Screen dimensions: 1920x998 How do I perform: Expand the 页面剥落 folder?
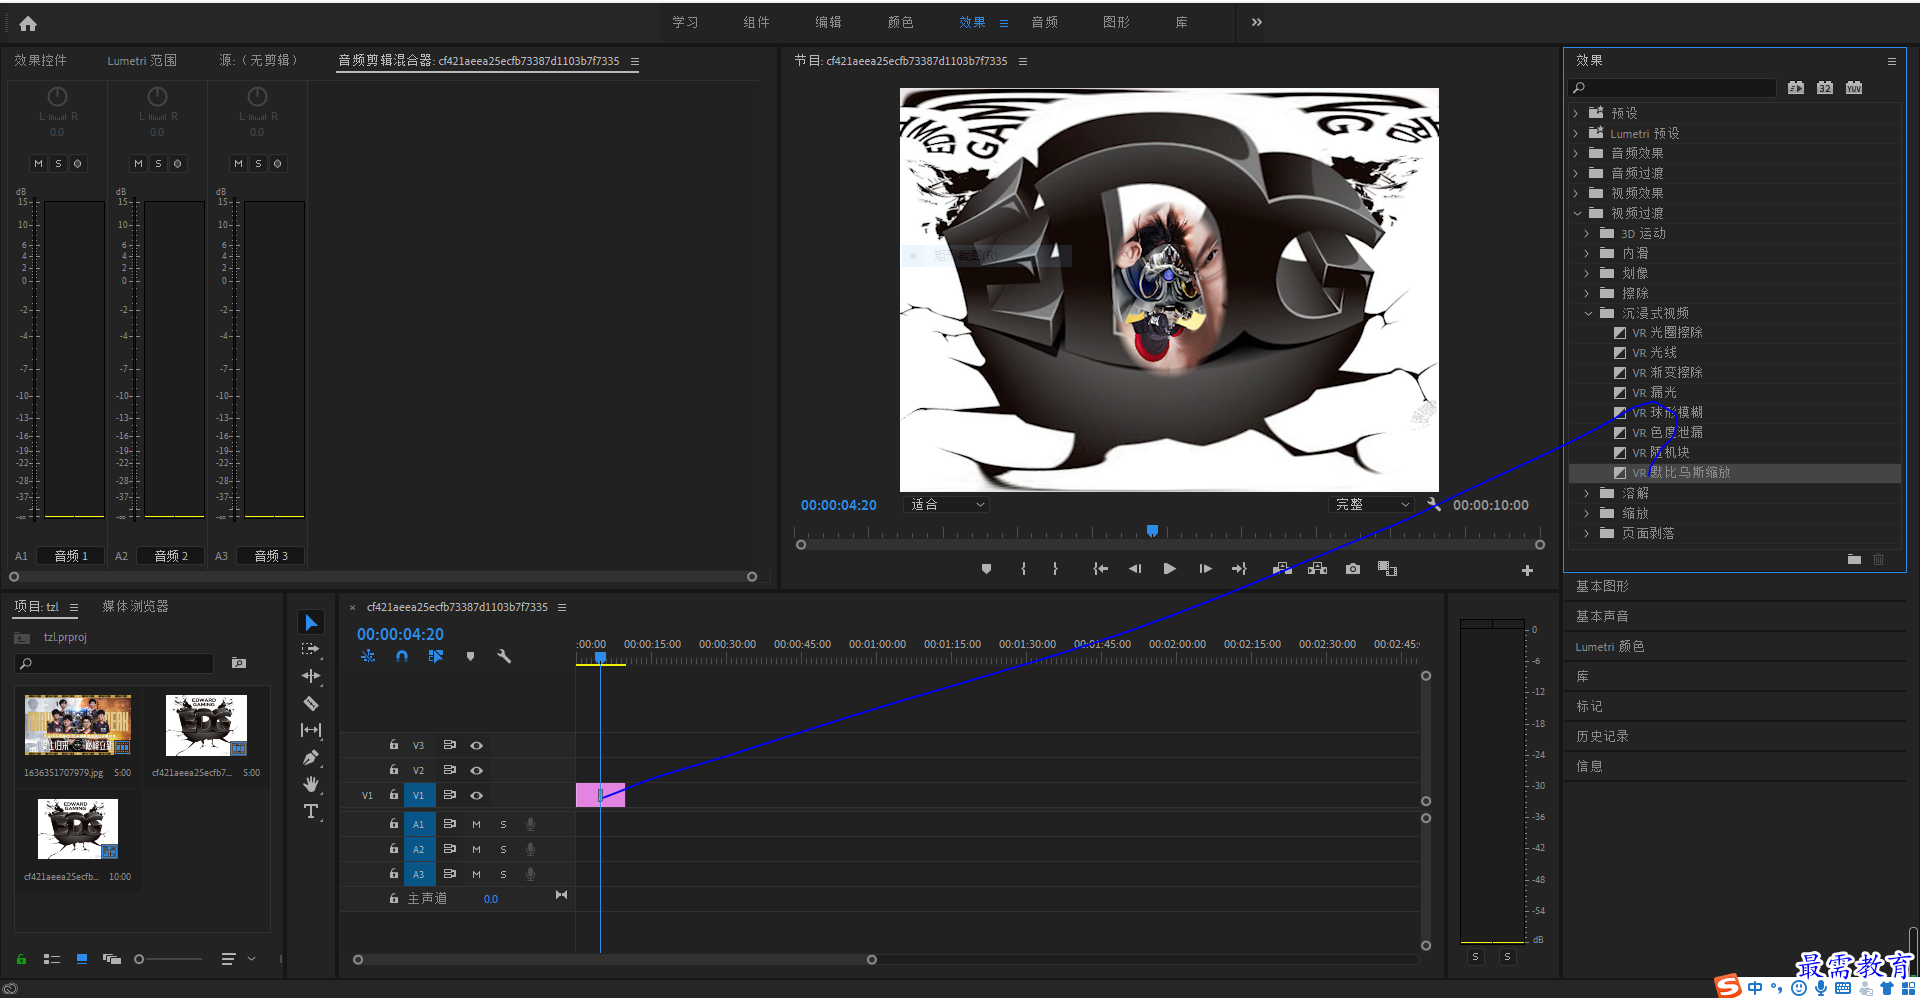pyautogui.click(x=1587, y=533)
